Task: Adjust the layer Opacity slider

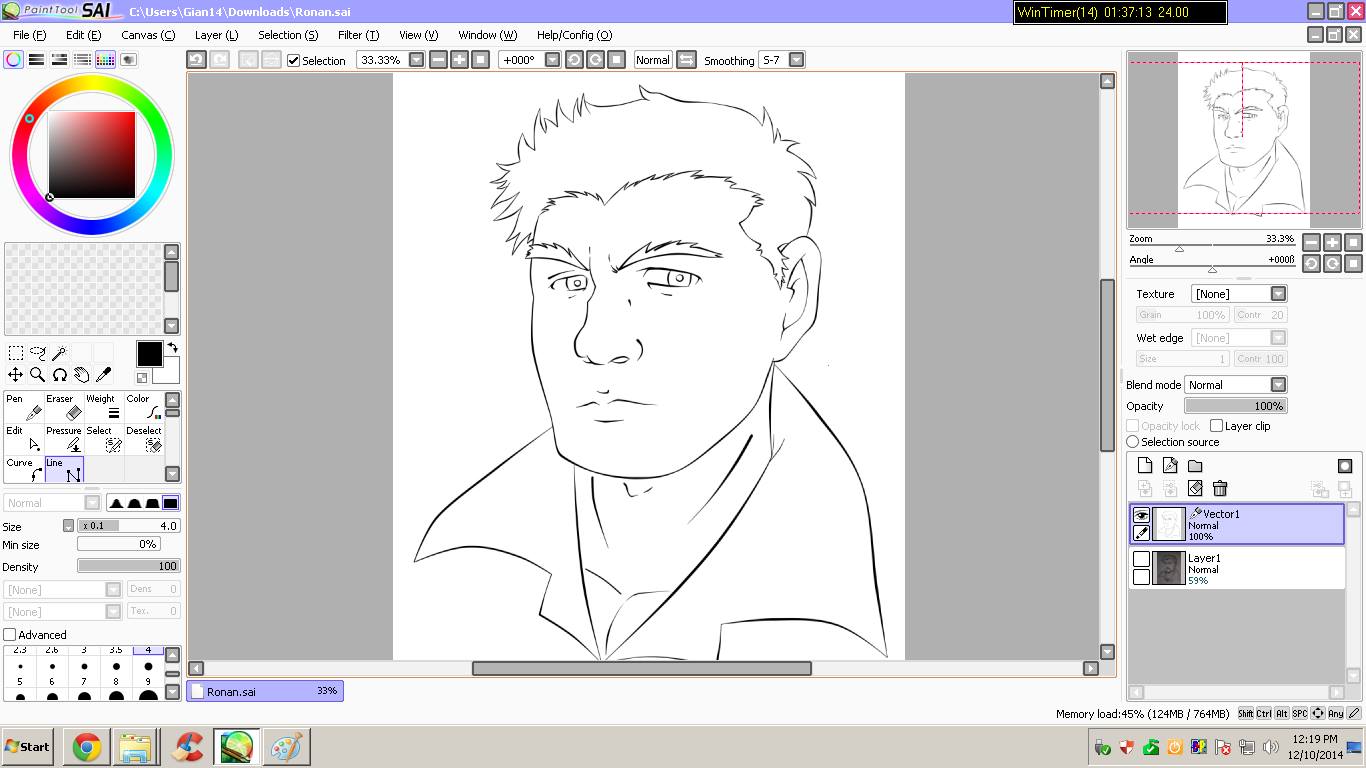Action: 1236,406
